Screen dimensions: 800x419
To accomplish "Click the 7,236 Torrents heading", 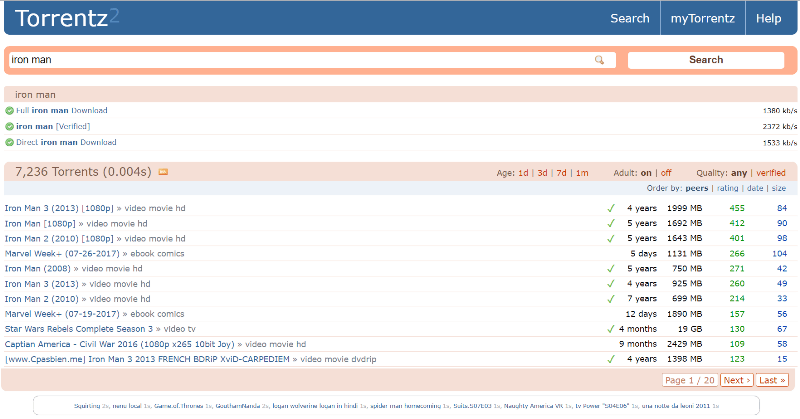I will pos(83,172).
